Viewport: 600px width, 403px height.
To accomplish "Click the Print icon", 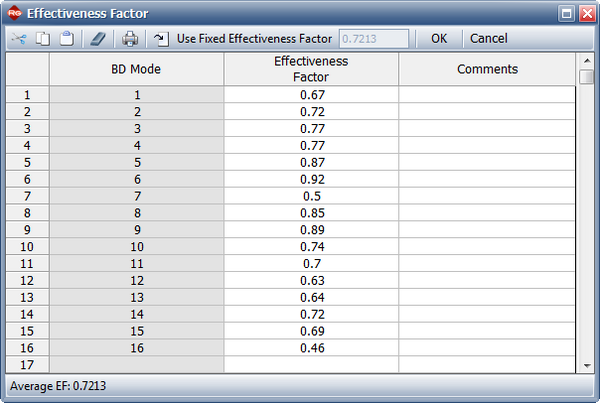I will click(130, 39).
